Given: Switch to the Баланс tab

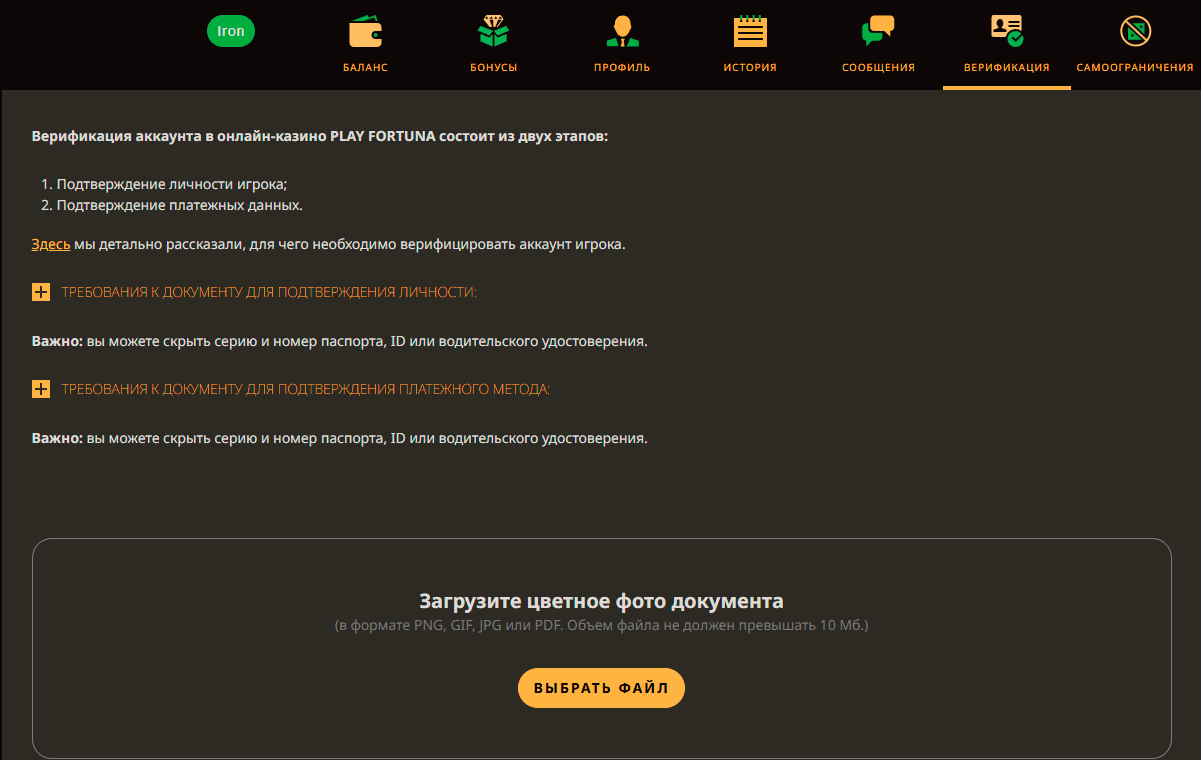Looking at the screenshot, I should (x=364, y=66).
